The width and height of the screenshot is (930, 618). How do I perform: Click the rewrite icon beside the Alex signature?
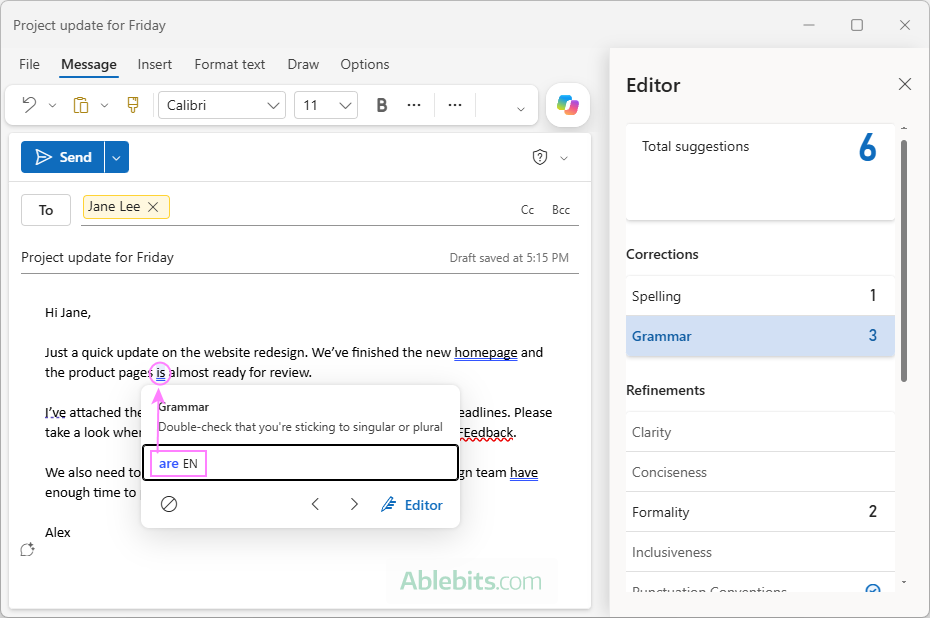pyautogui.click(x=27, y=550)
